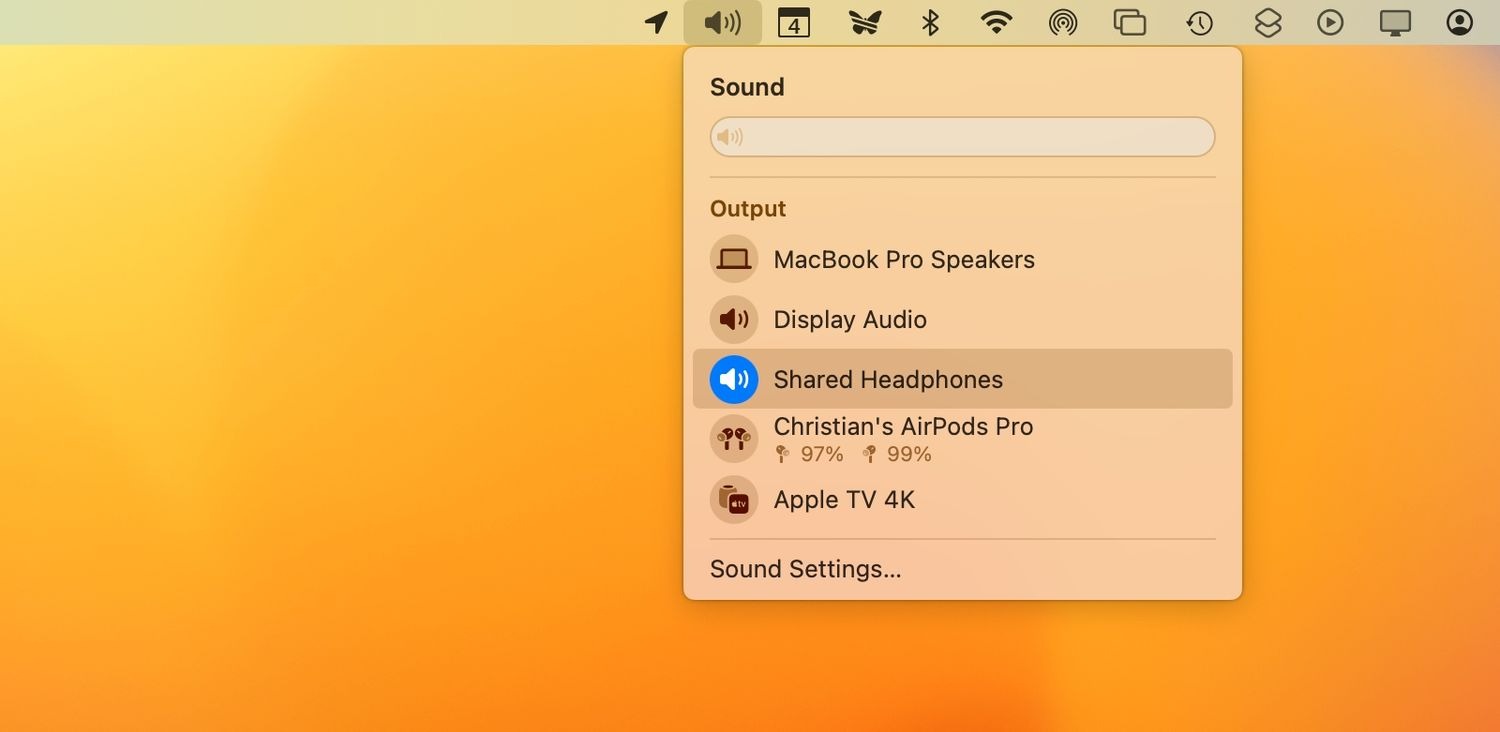Click the speaker icon beside Display Audio

[734, 319]
